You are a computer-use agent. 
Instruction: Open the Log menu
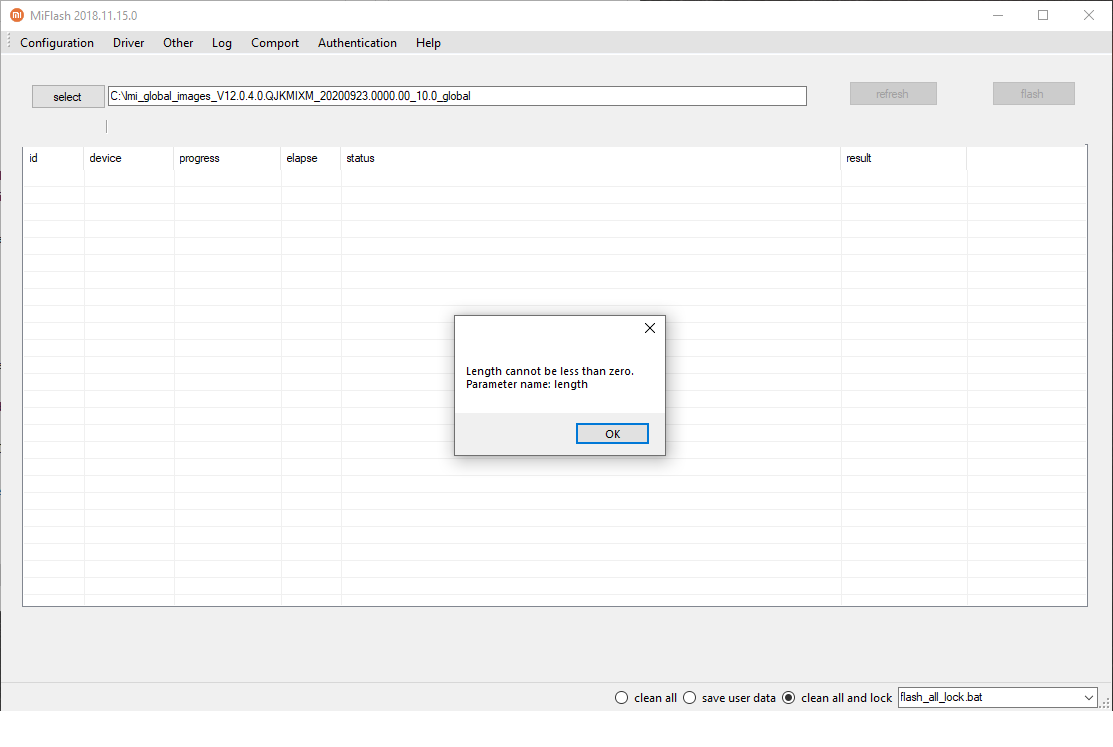[222, 43]
